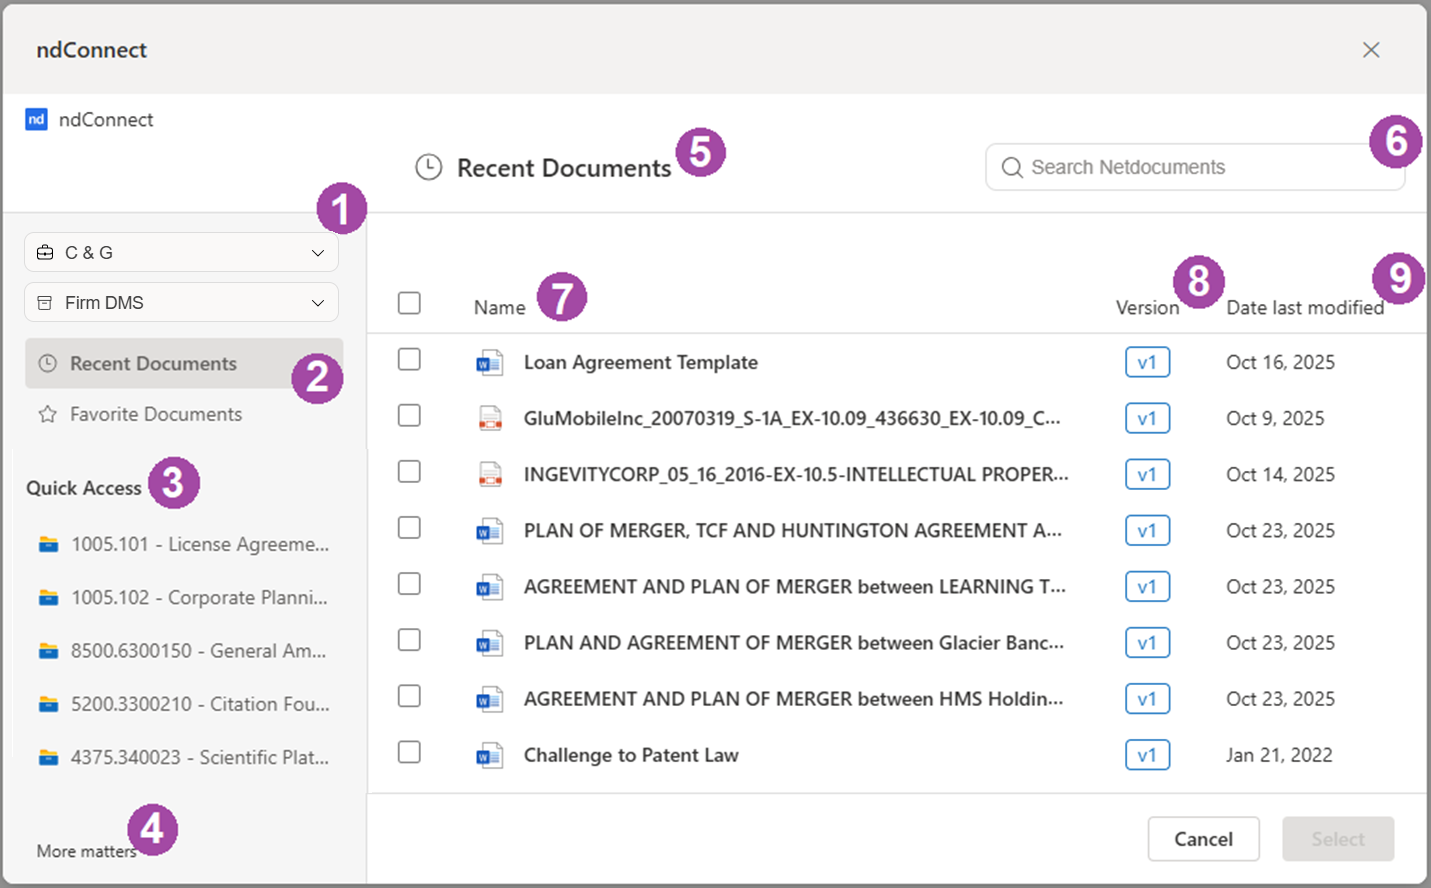The width and height of the screenshot is (1431, 888).
Task: Click the Word icon of the Glacier Banc merger document
Action: pos(489,643)
